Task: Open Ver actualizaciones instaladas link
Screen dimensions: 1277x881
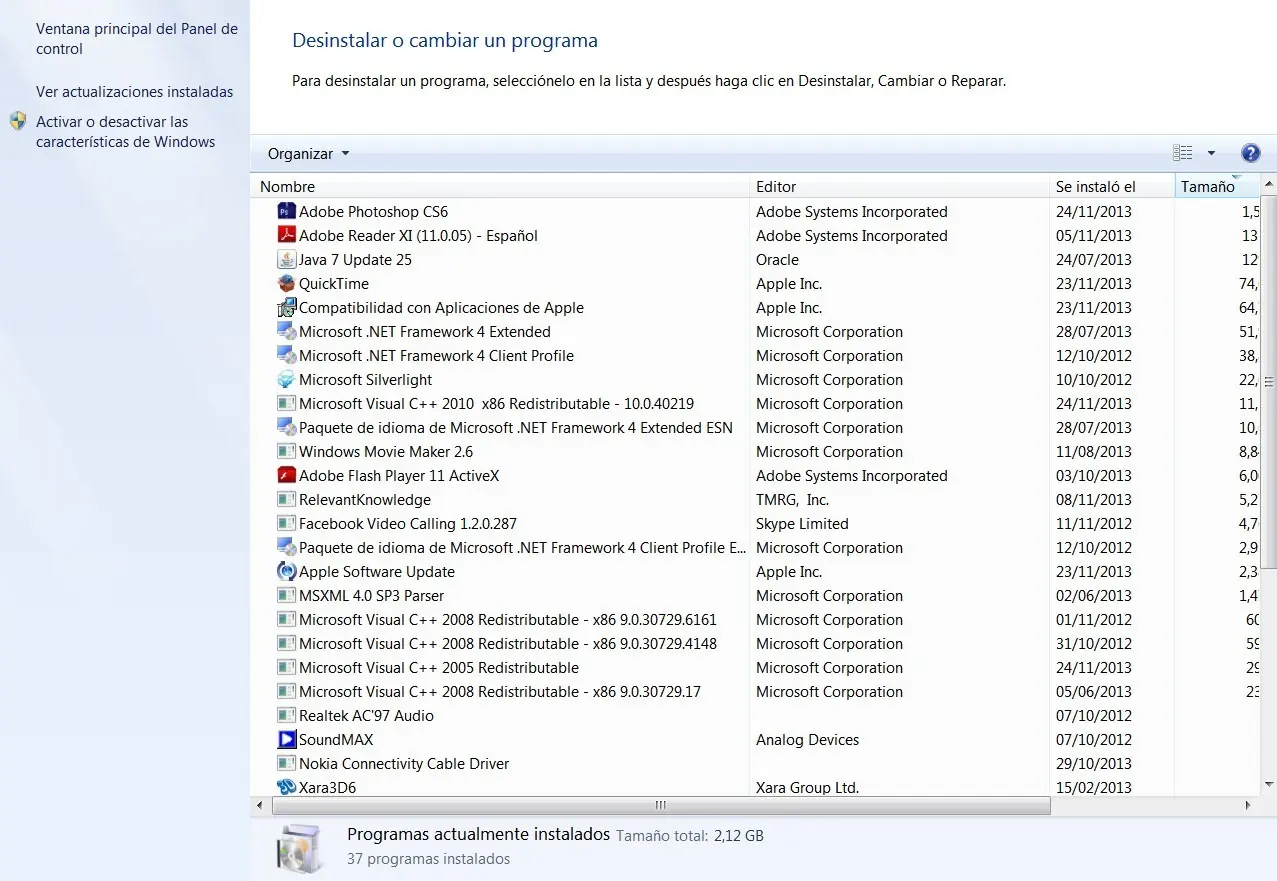Action: click(x=135, y=92)
